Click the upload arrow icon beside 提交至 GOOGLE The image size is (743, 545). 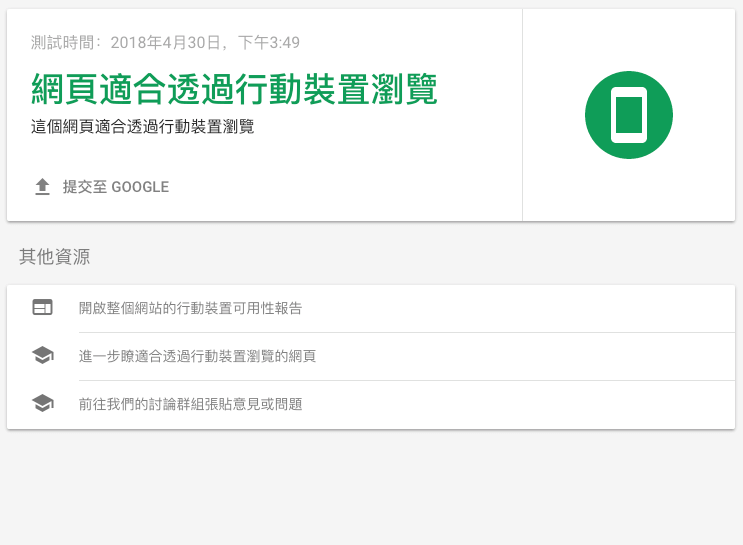click(43, 187)
